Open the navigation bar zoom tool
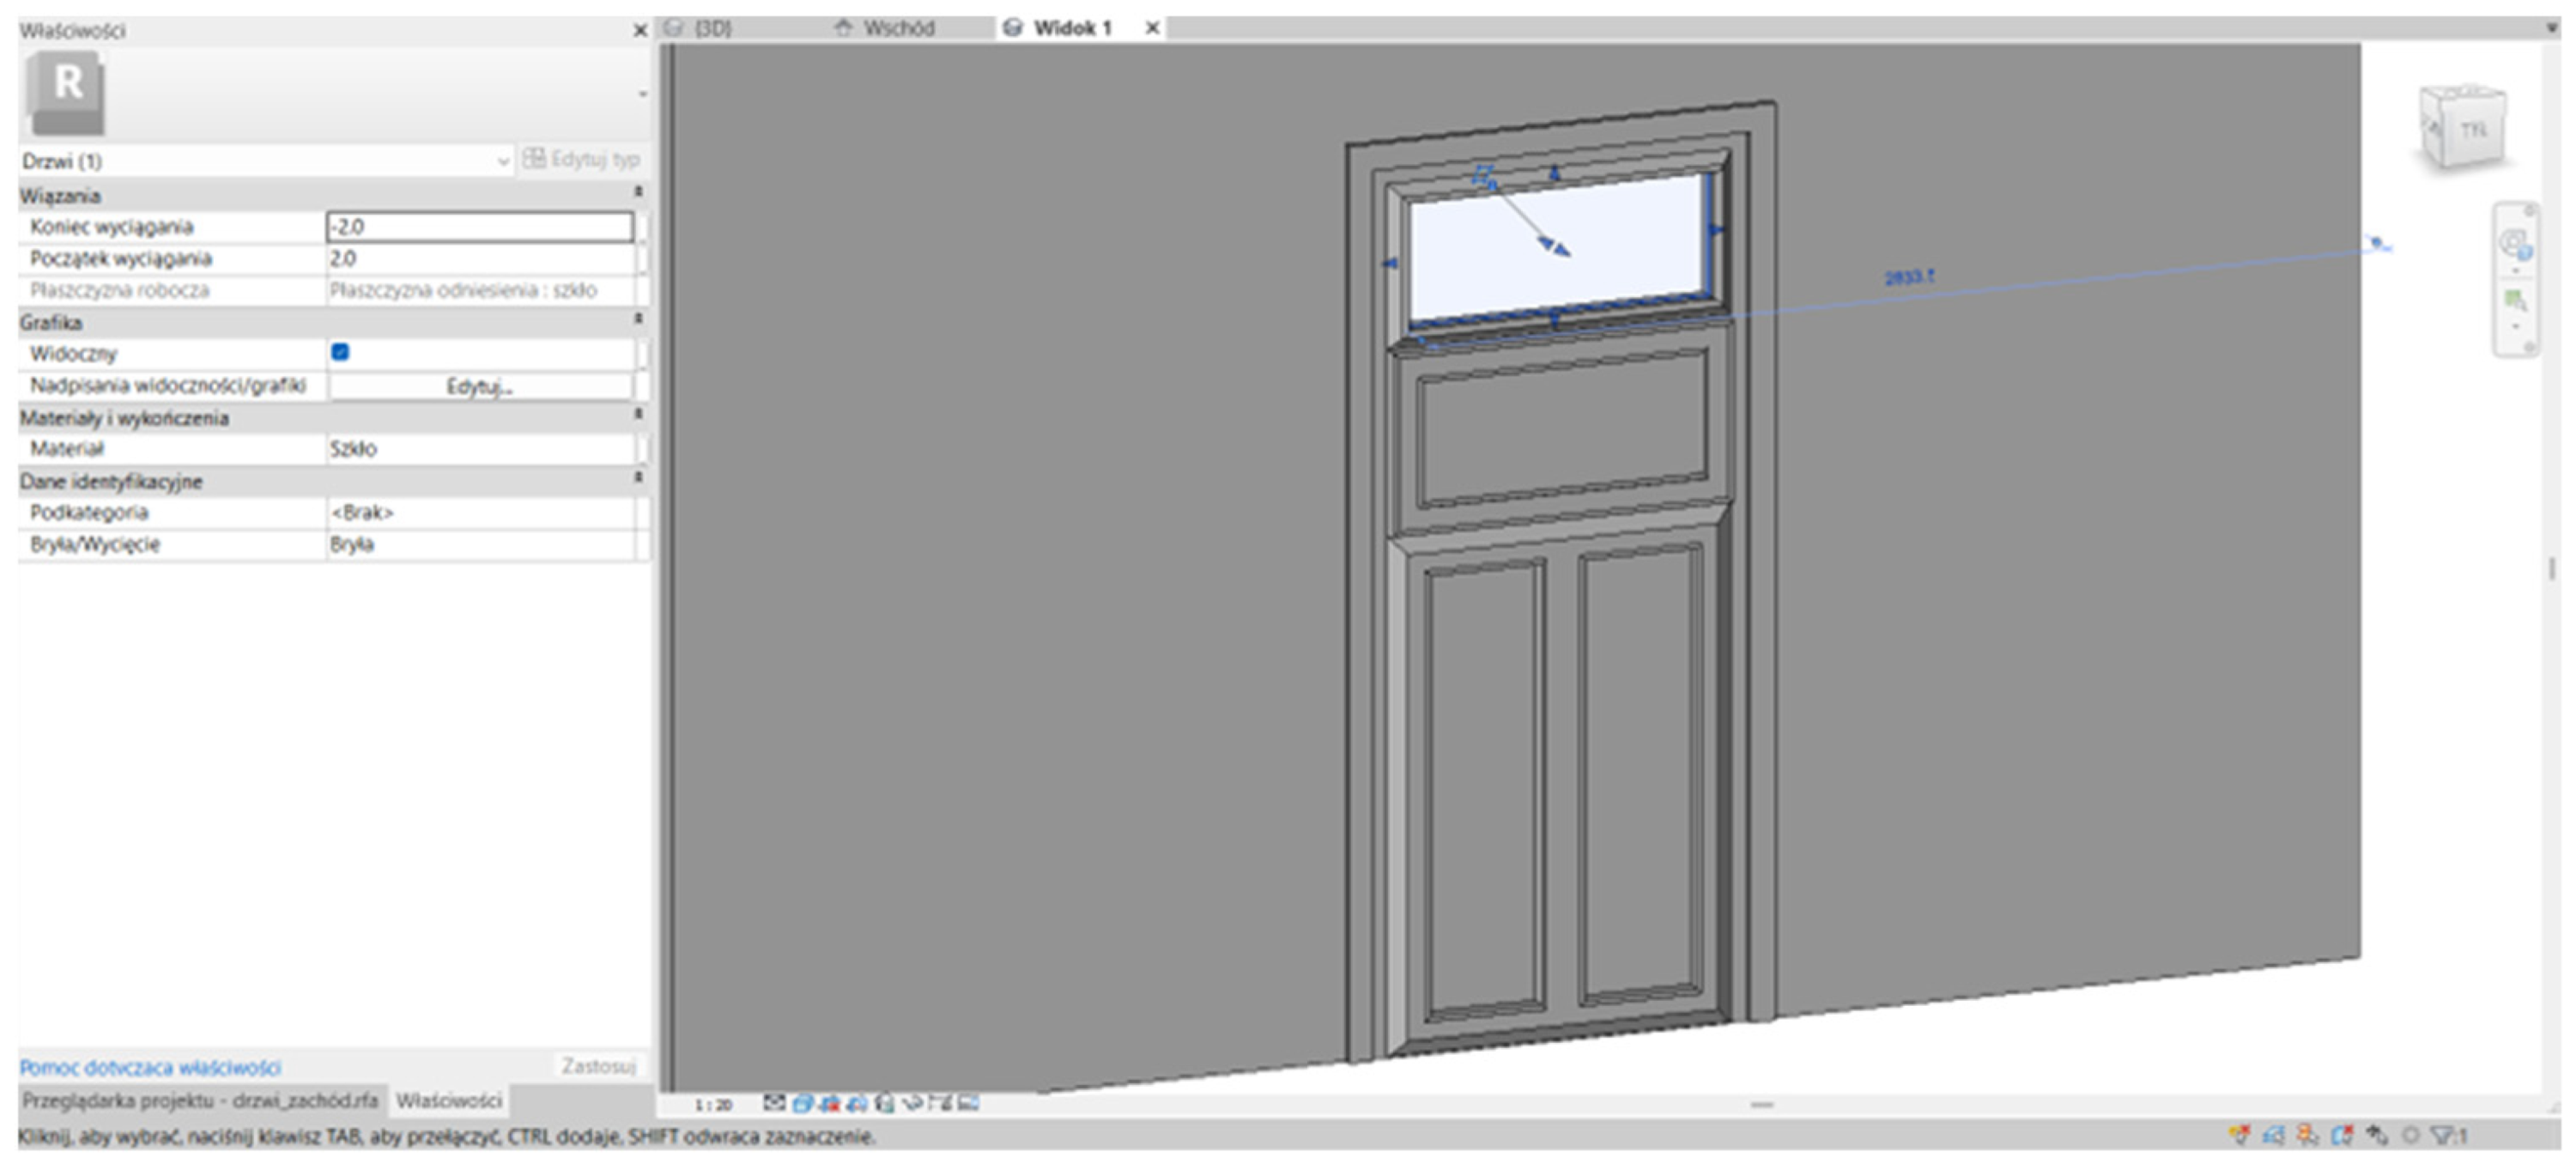Image resolution: width=2576 pixels, height=1170 pixels. (2514, 301)
